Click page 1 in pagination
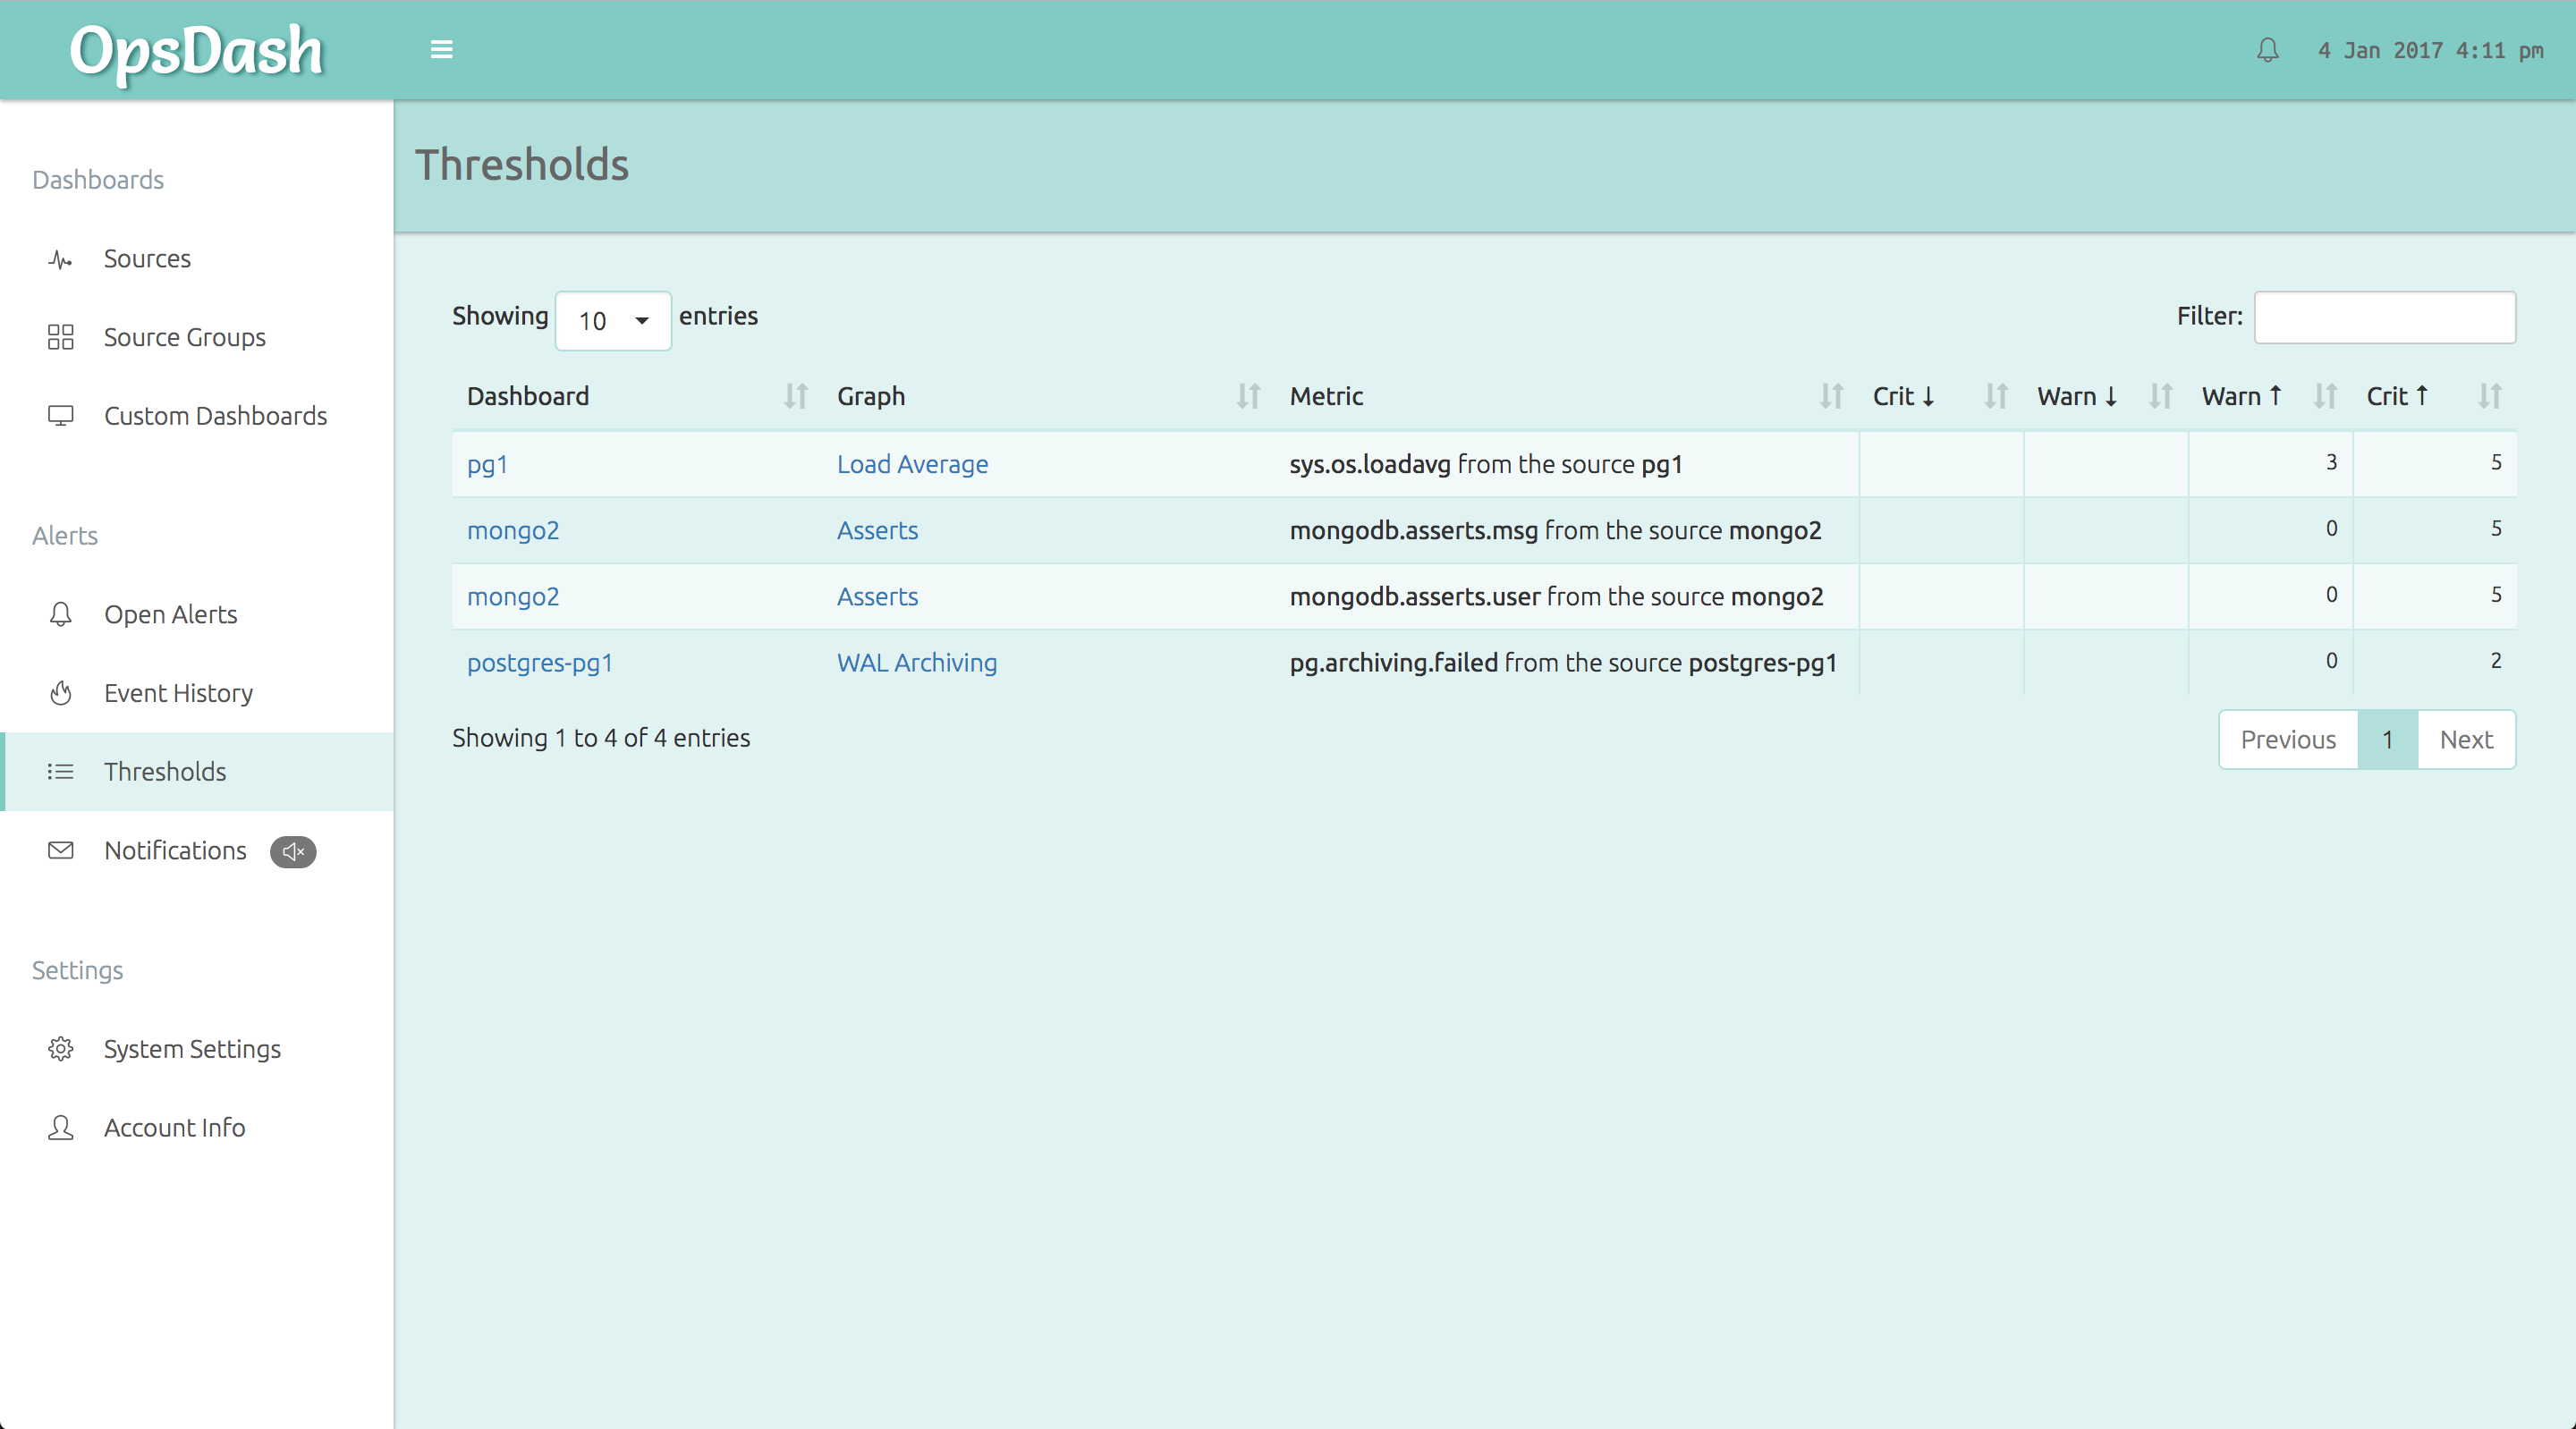This screenshot has height=1429, width=2576. (2387, 739)
